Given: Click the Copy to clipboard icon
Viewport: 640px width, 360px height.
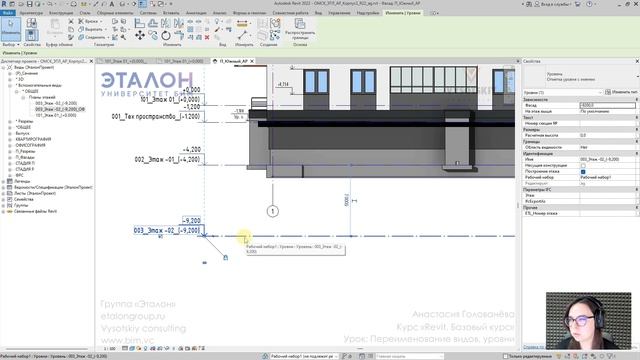Looking at the screenshot, I should click(71, 29).
